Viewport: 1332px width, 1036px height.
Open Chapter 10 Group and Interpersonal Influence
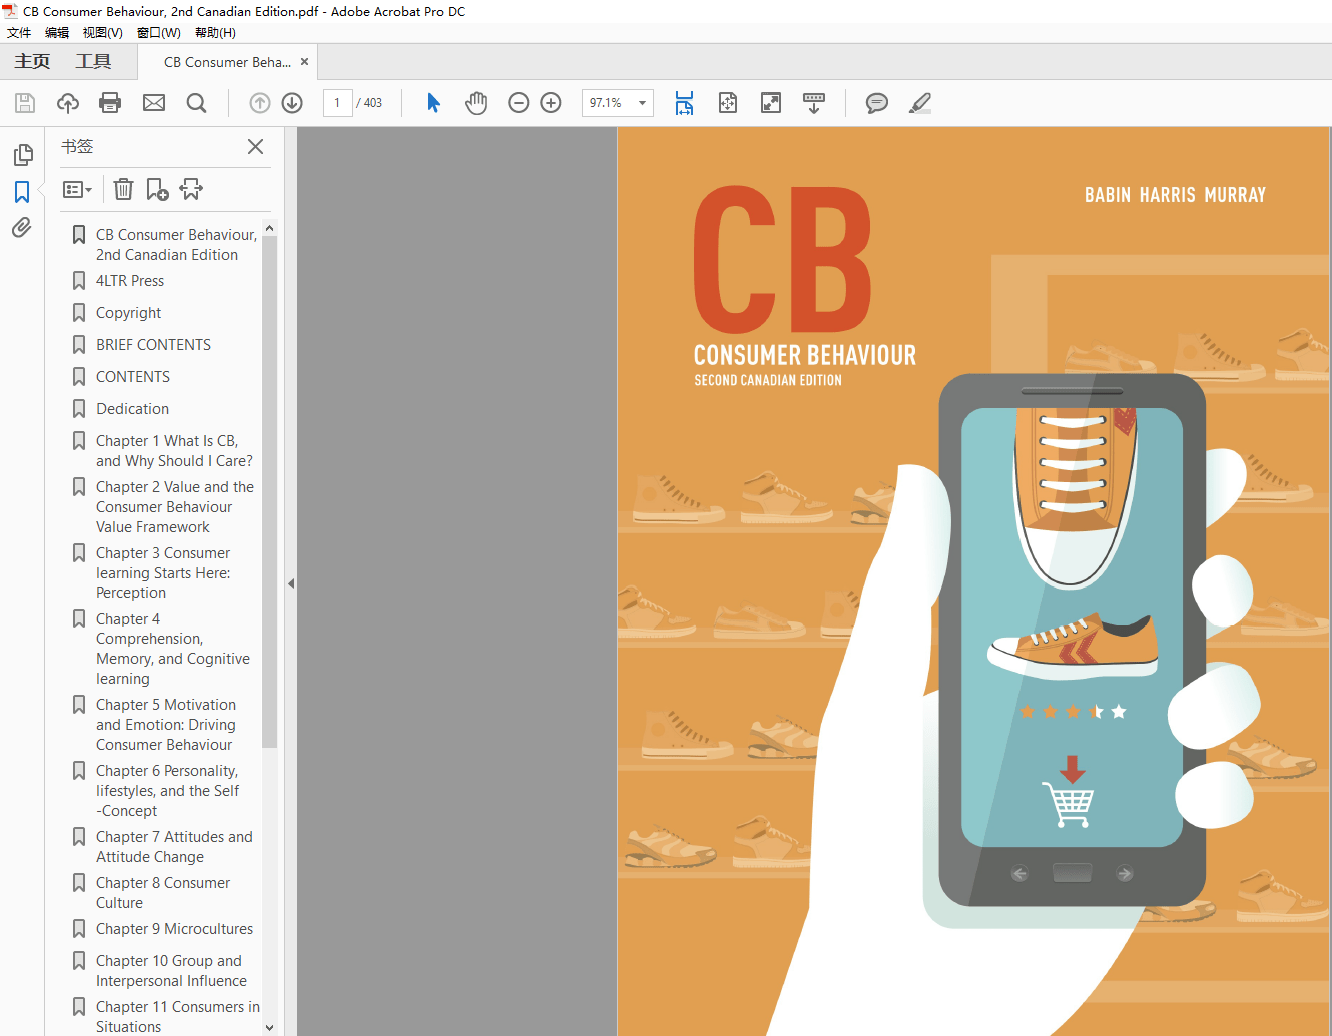[171, 971]
